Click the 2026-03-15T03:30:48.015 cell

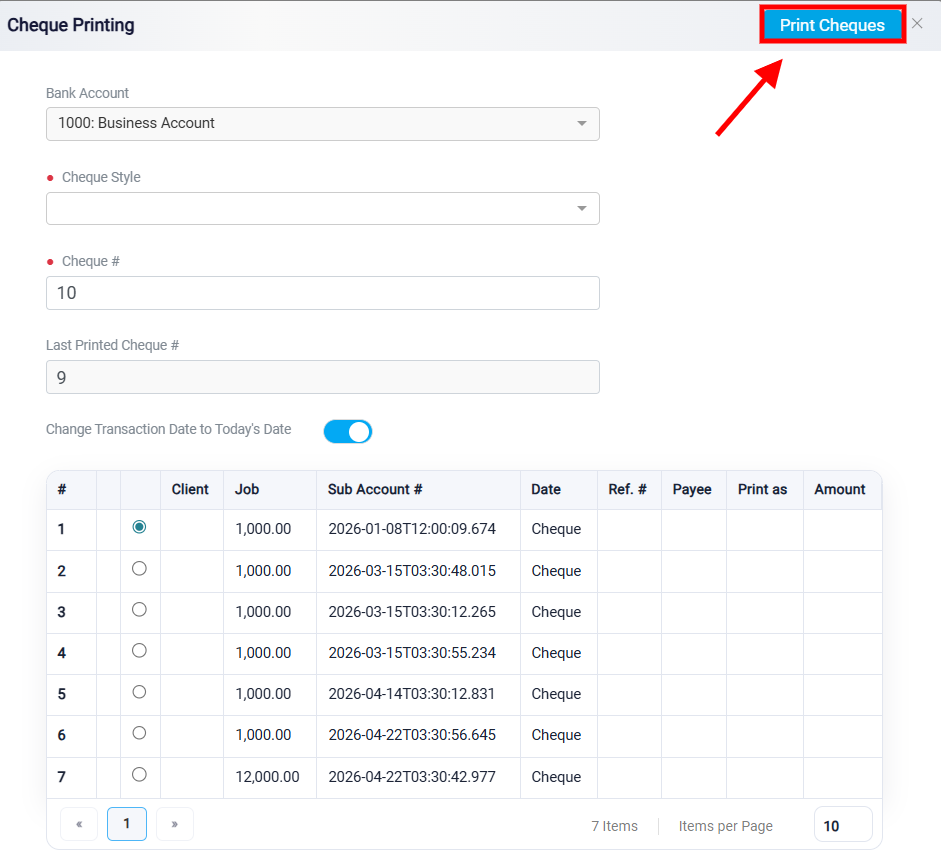[418, 571]
